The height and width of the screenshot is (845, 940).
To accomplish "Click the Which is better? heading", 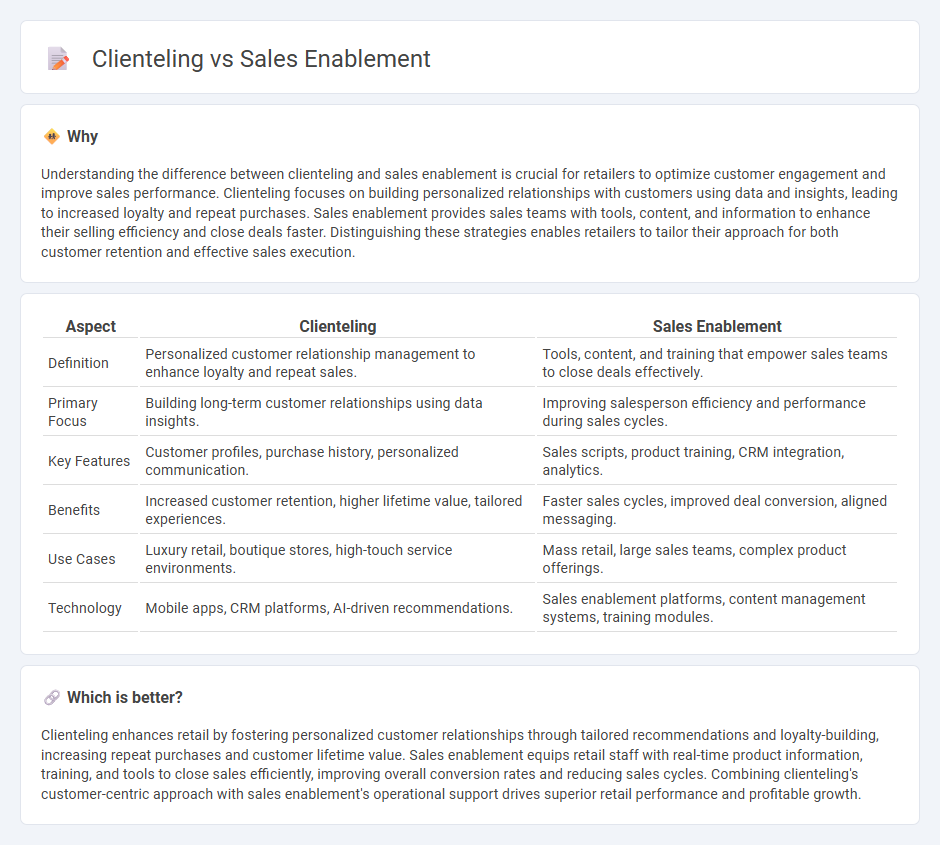I will pos(125,698).
